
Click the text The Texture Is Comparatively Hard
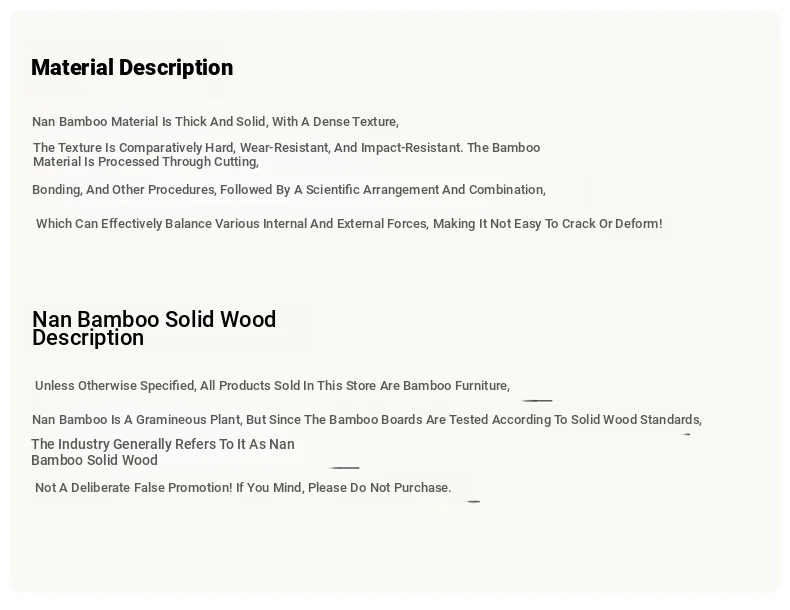pos(133,148)
